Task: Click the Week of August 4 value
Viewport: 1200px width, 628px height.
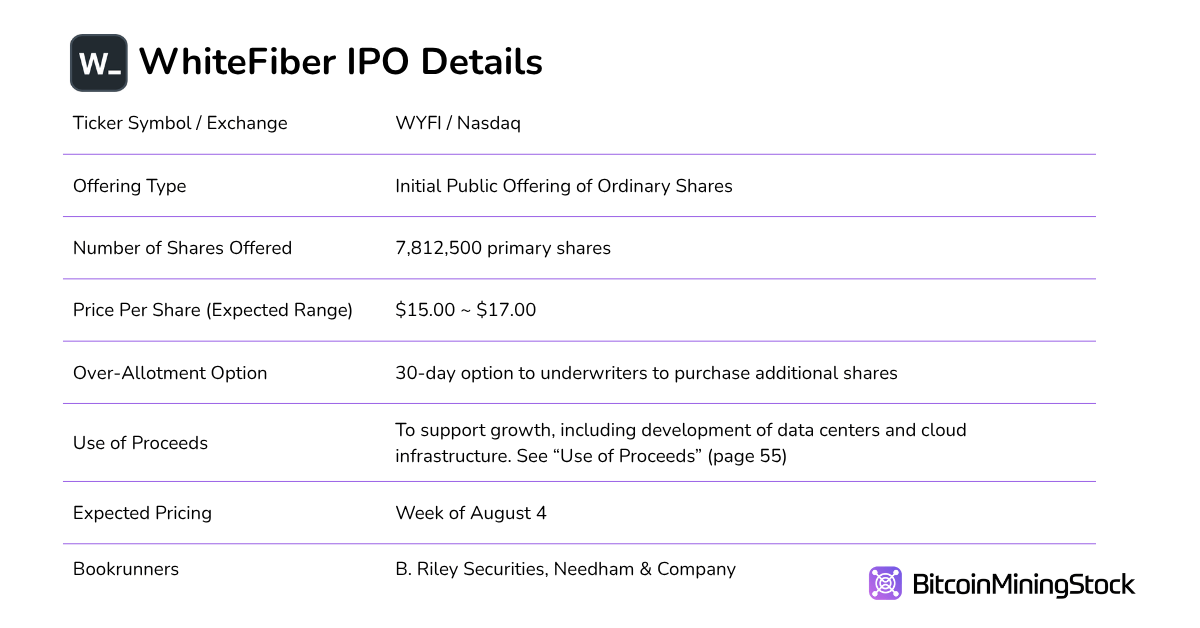Action: click(471, 513)
